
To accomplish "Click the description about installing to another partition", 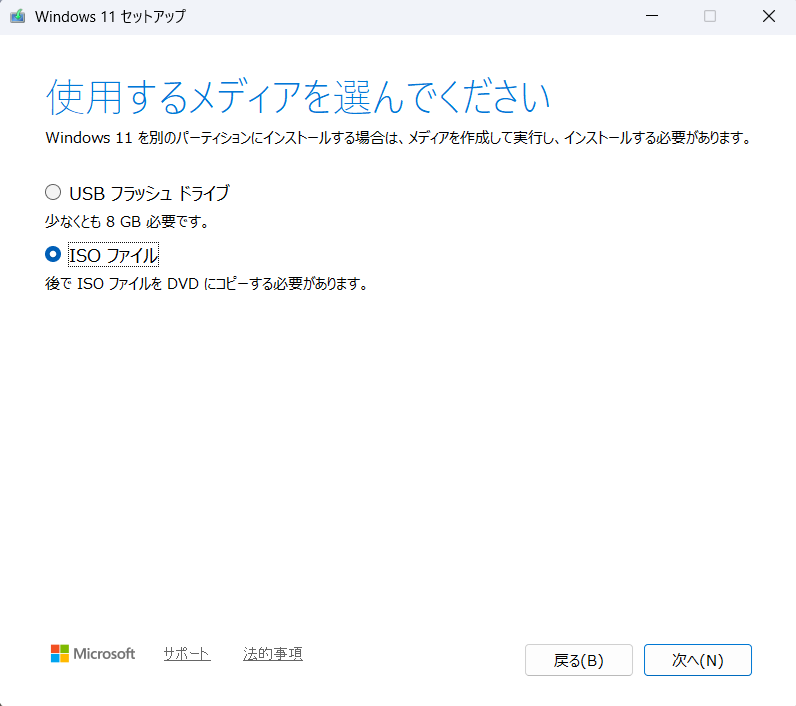I will (x=399, y=138).
